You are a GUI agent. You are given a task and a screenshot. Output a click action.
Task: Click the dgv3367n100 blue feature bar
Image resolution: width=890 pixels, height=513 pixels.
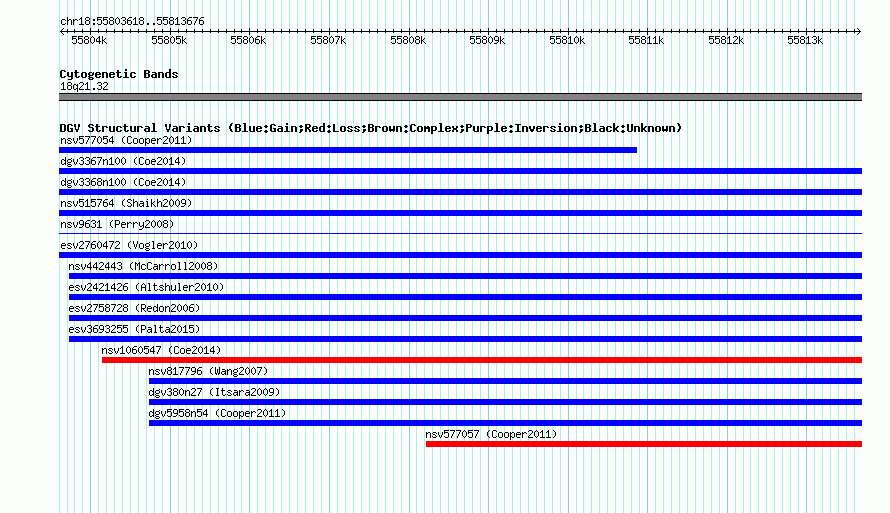pos(460,171)
